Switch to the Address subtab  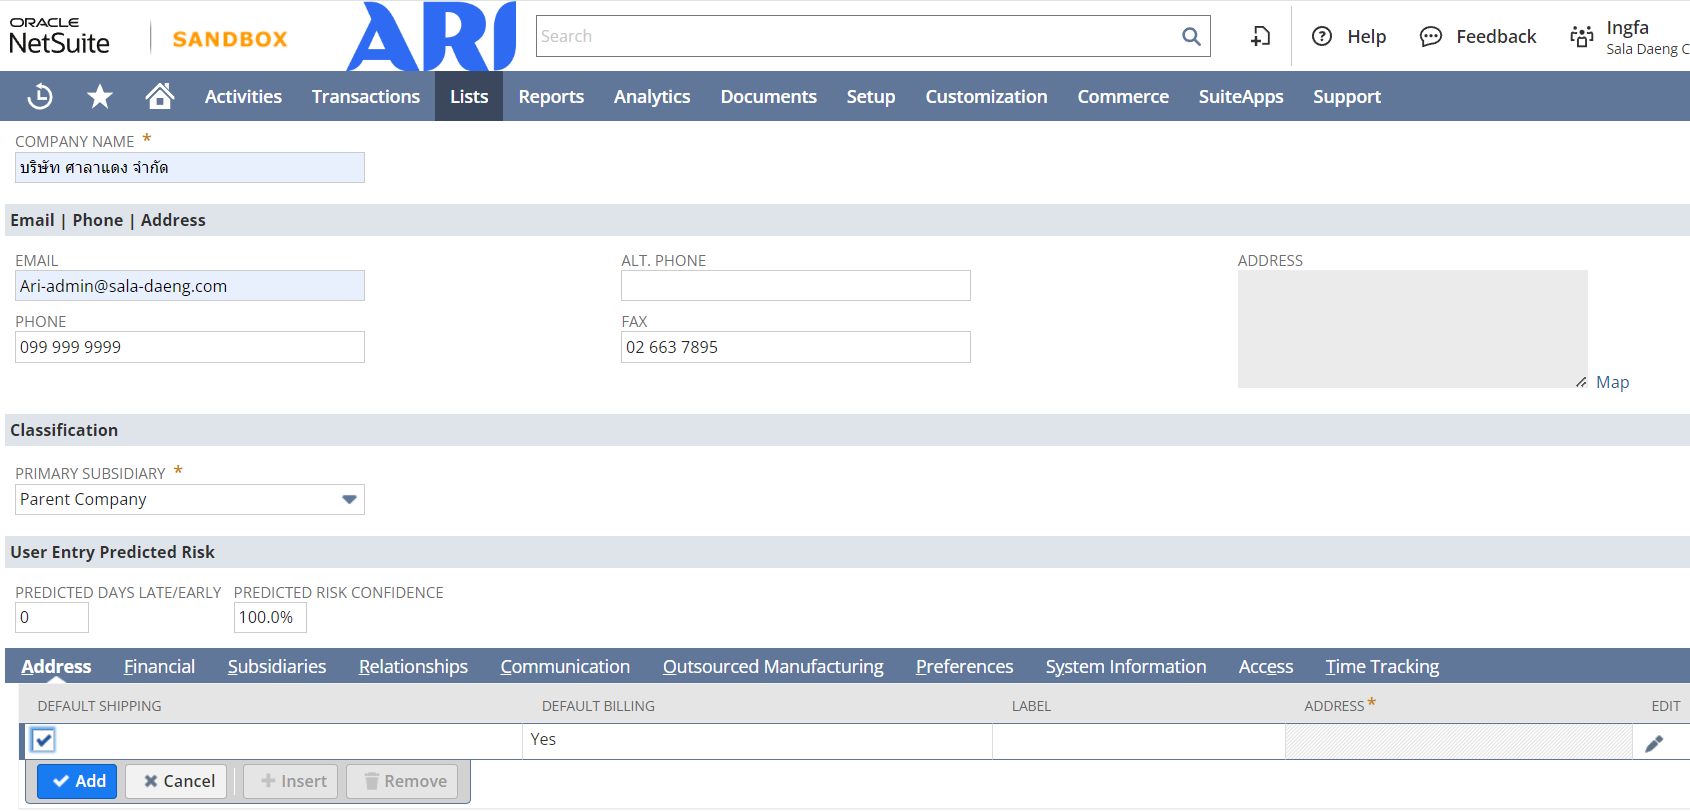(56, 666)
